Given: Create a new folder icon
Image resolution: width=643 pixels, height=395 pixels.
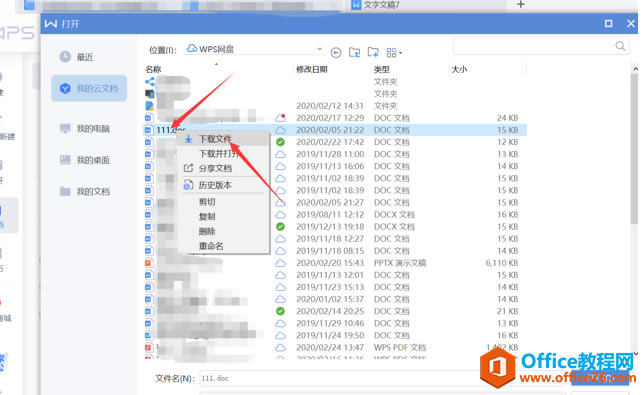Looking at the screenshot, I should (x=373, y=52).
